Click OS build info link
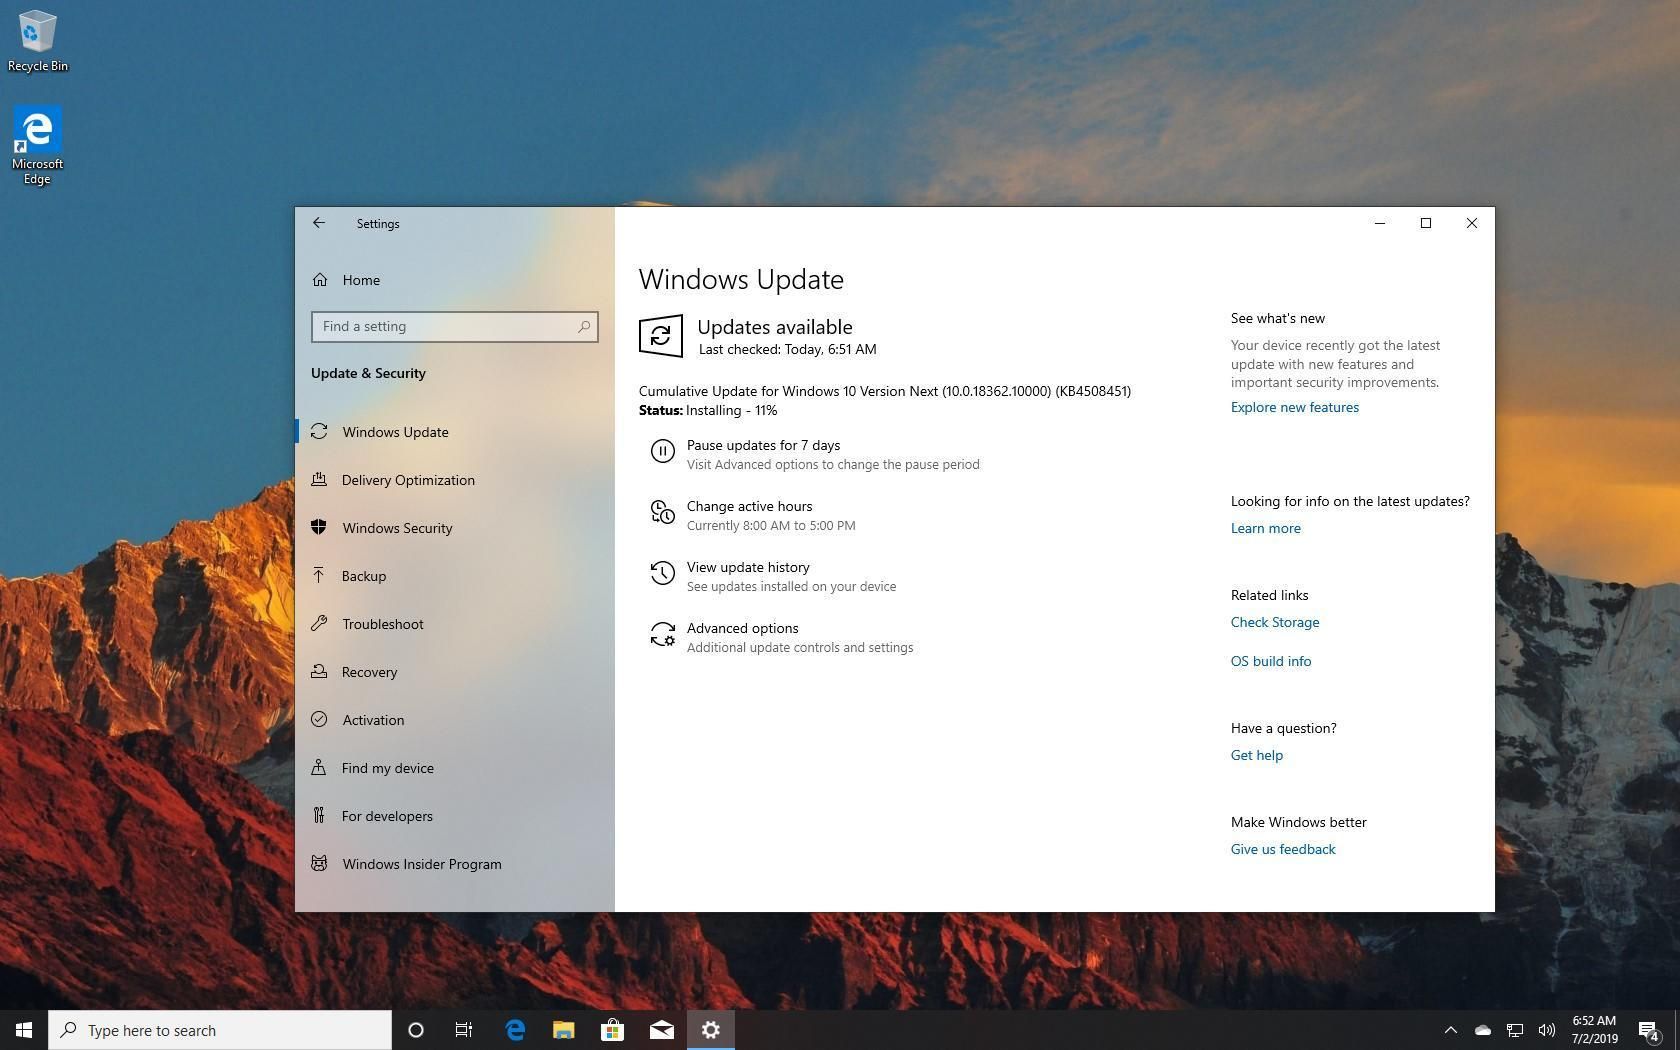Image resolution: width=1680 pixels, height=1050 pixels. tap(1270, 661)
